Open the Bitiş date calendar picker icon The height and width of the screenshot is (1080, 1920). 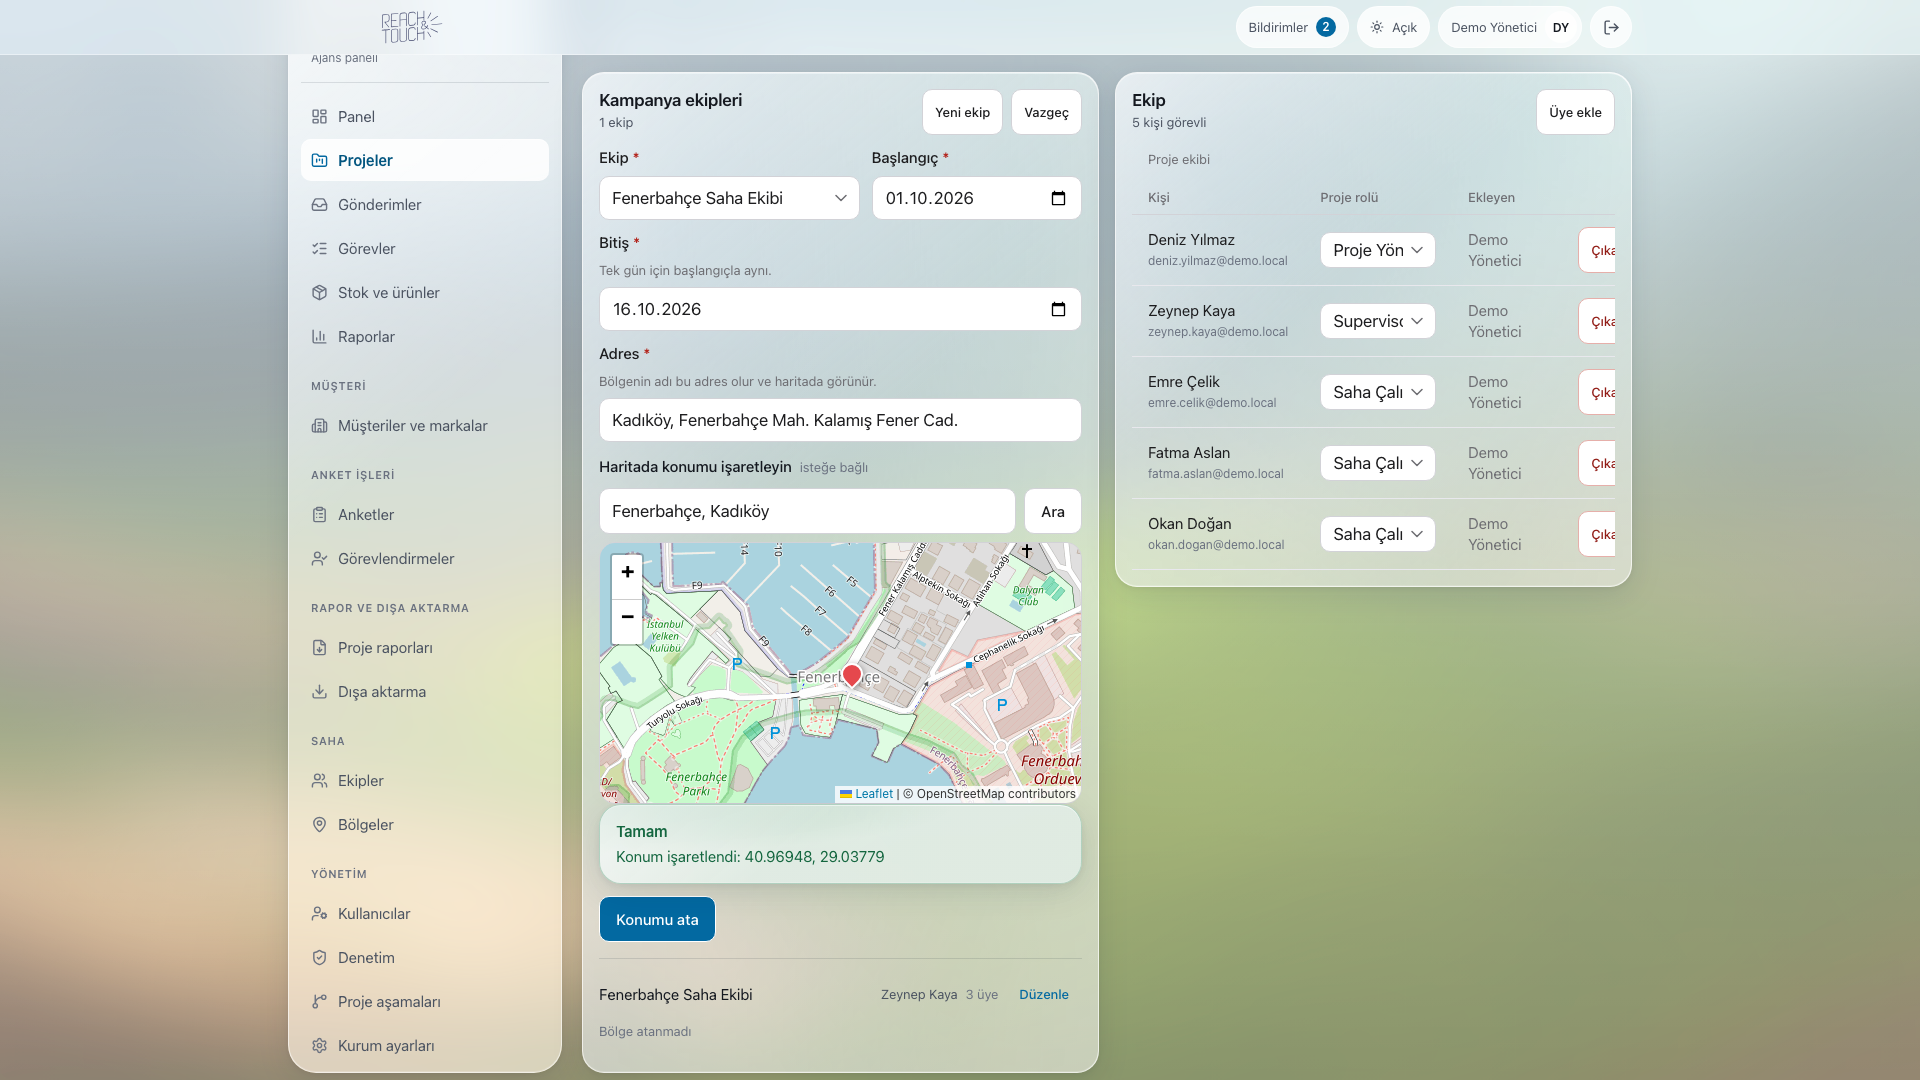(1058, 309)
